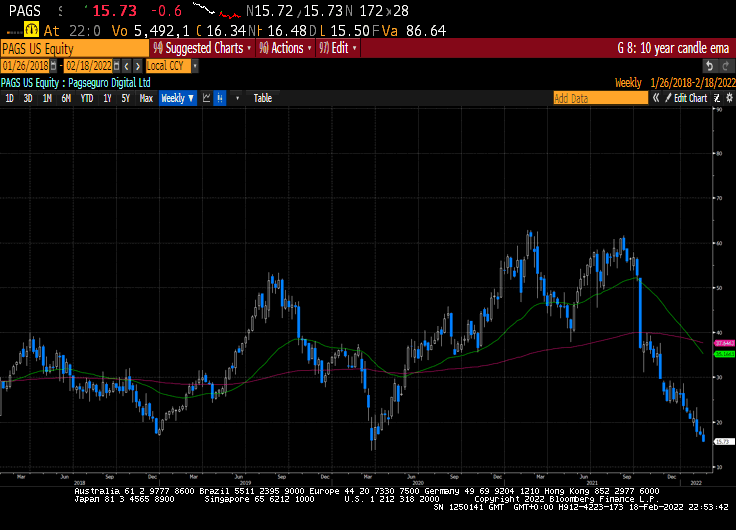Select the 3D range
The image size is (736, 530).
coord(28,98)
